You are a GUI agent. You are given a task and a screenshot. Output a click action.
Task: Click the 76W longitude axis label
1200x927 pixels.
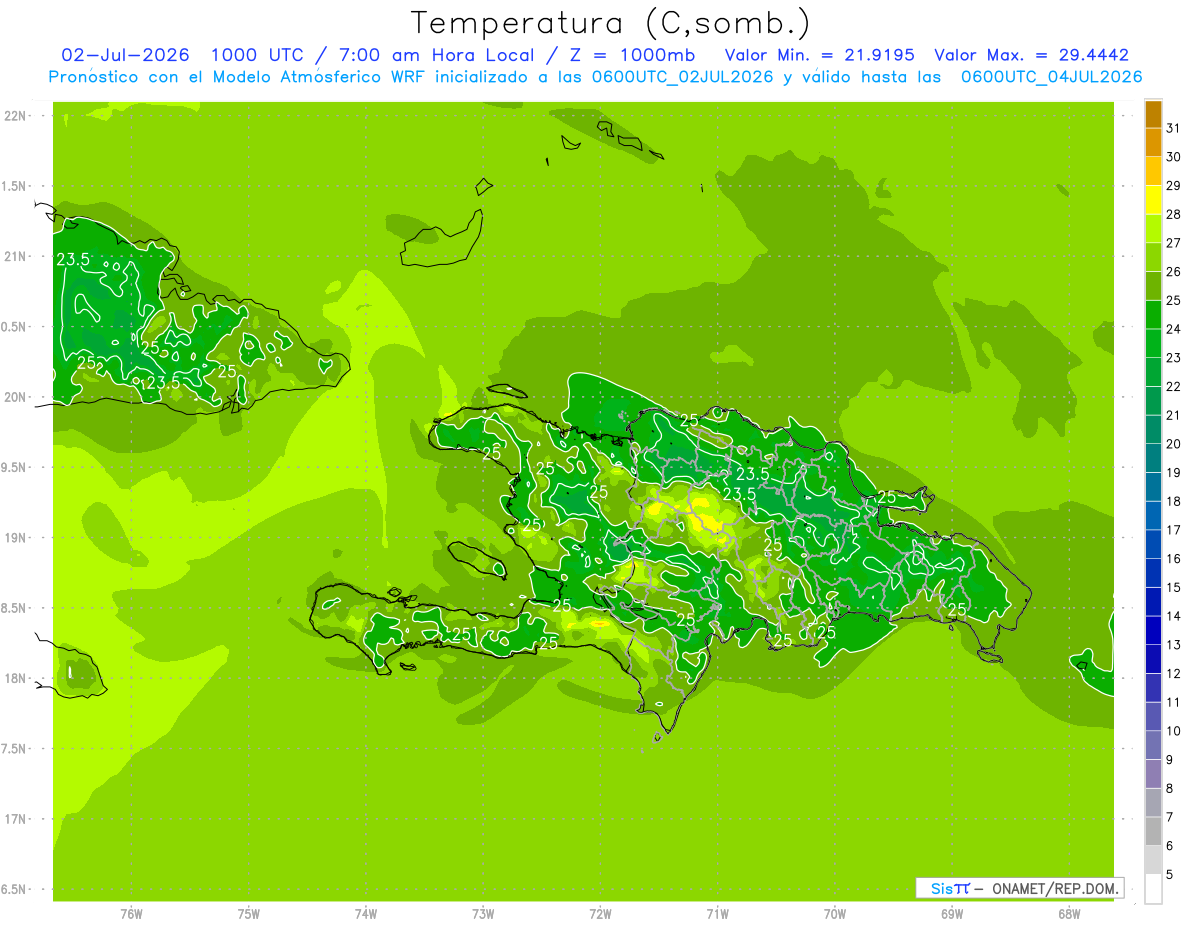pos(131,914)
